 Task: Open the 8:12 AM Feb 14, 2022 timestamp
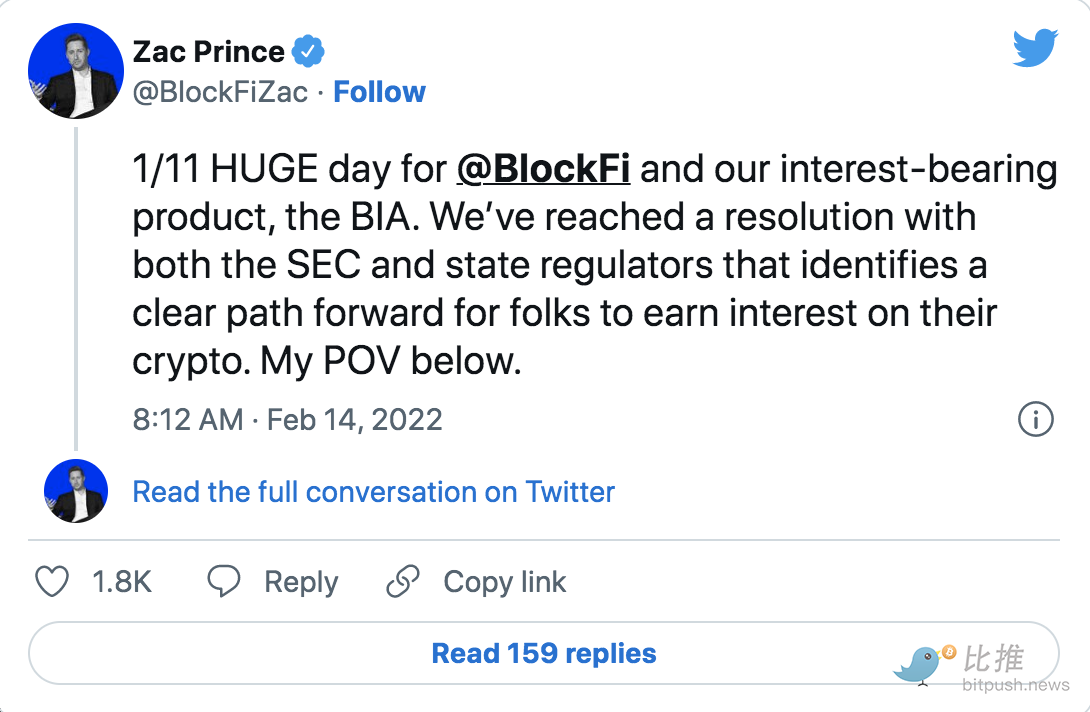(287, 419)
